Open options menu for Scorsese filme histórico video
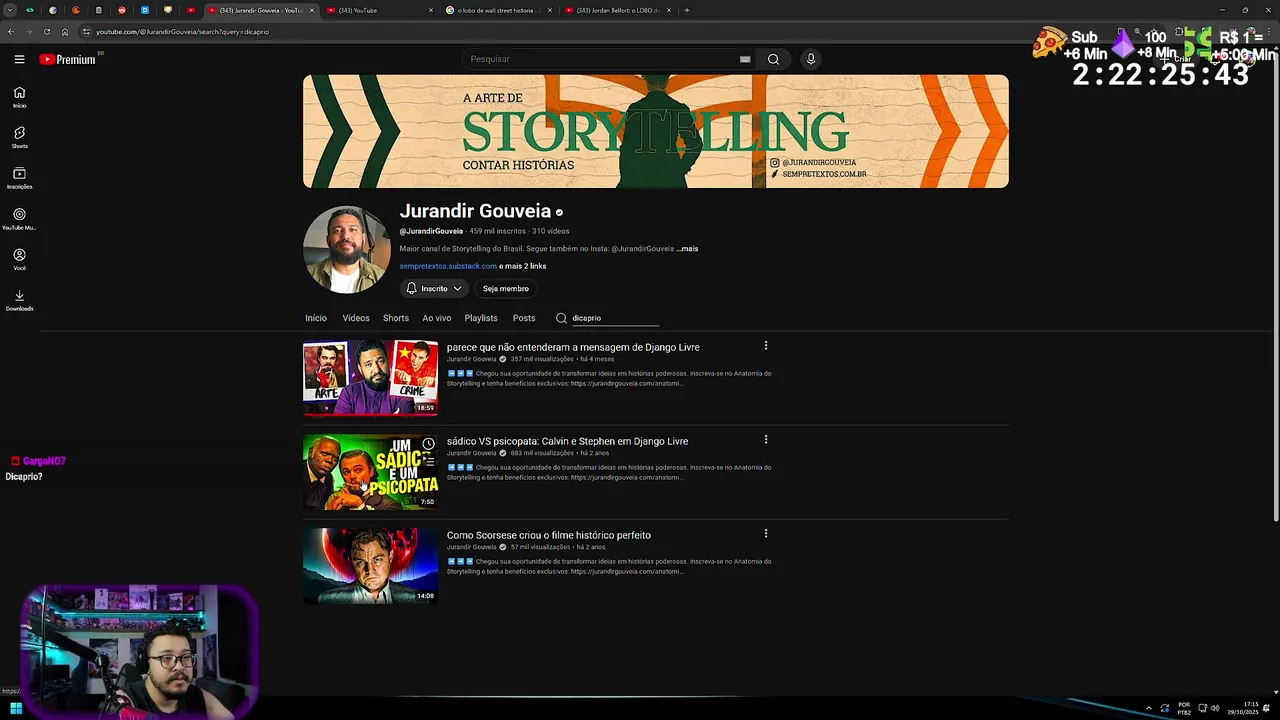The width and height of the screenshot is (1280, 720). [x=766, y=534]
